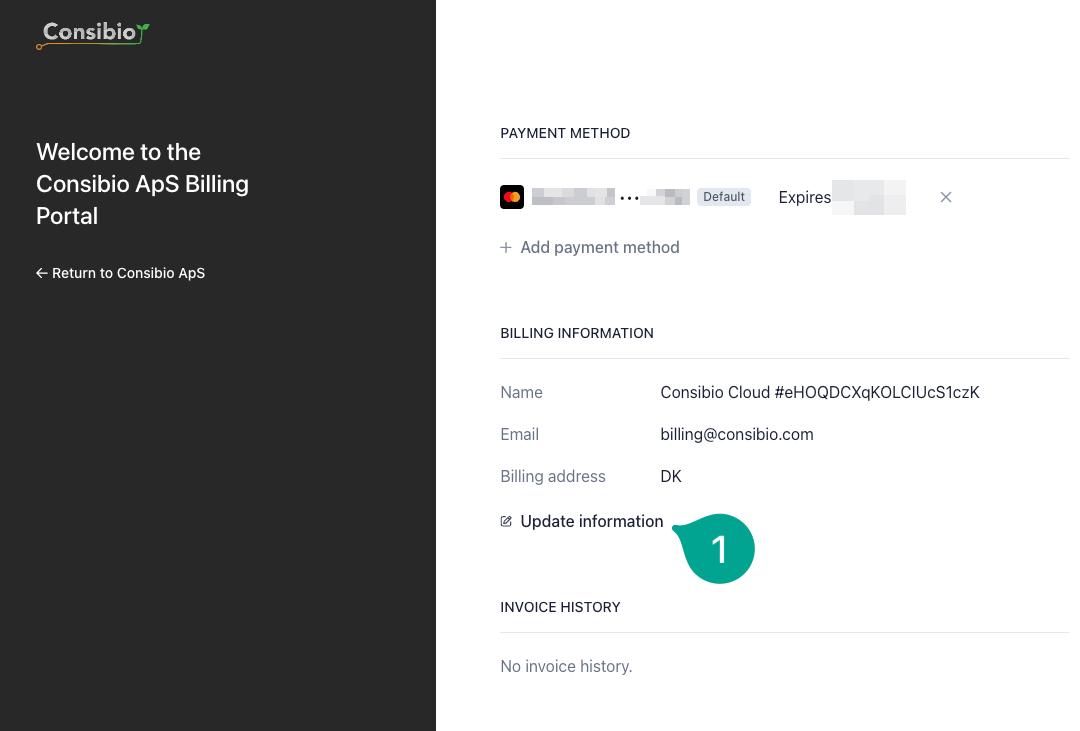Click the PAYMENT METHOD heading
The height and width of the screenshot is (731, 1080).
coord(565,133)
